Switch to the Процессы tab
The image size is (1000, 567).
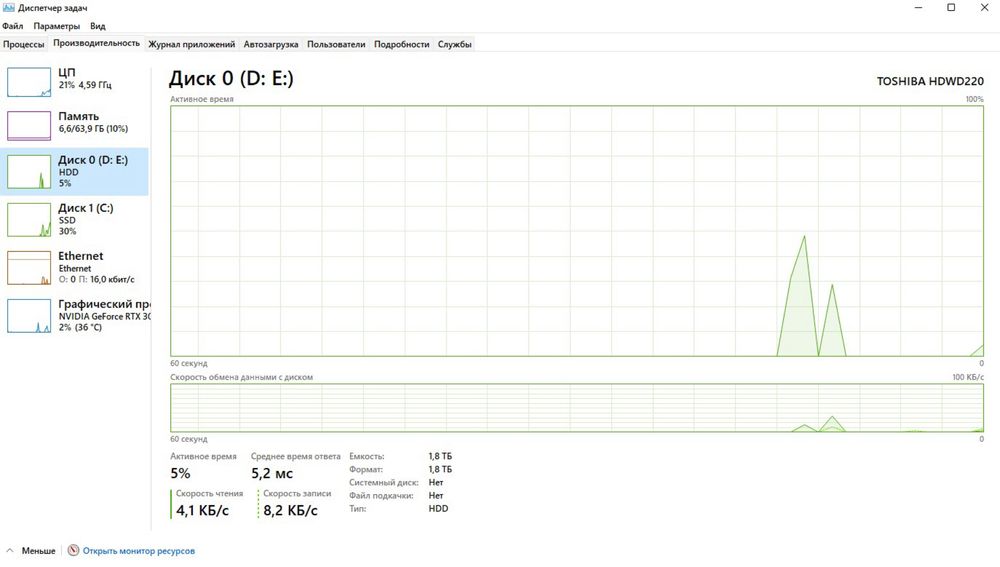(24, 44)
